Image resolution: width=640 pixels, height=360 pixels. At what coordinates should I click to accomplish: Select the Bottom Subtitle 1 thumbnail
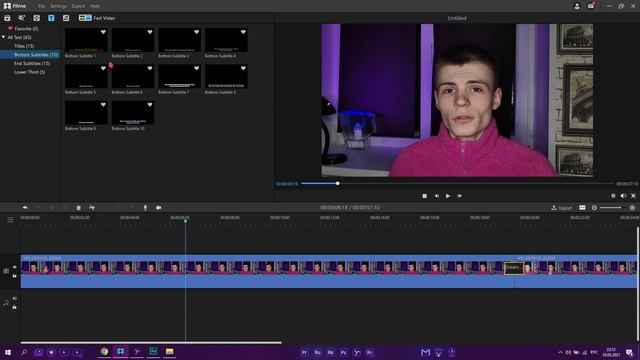point(86,40)
